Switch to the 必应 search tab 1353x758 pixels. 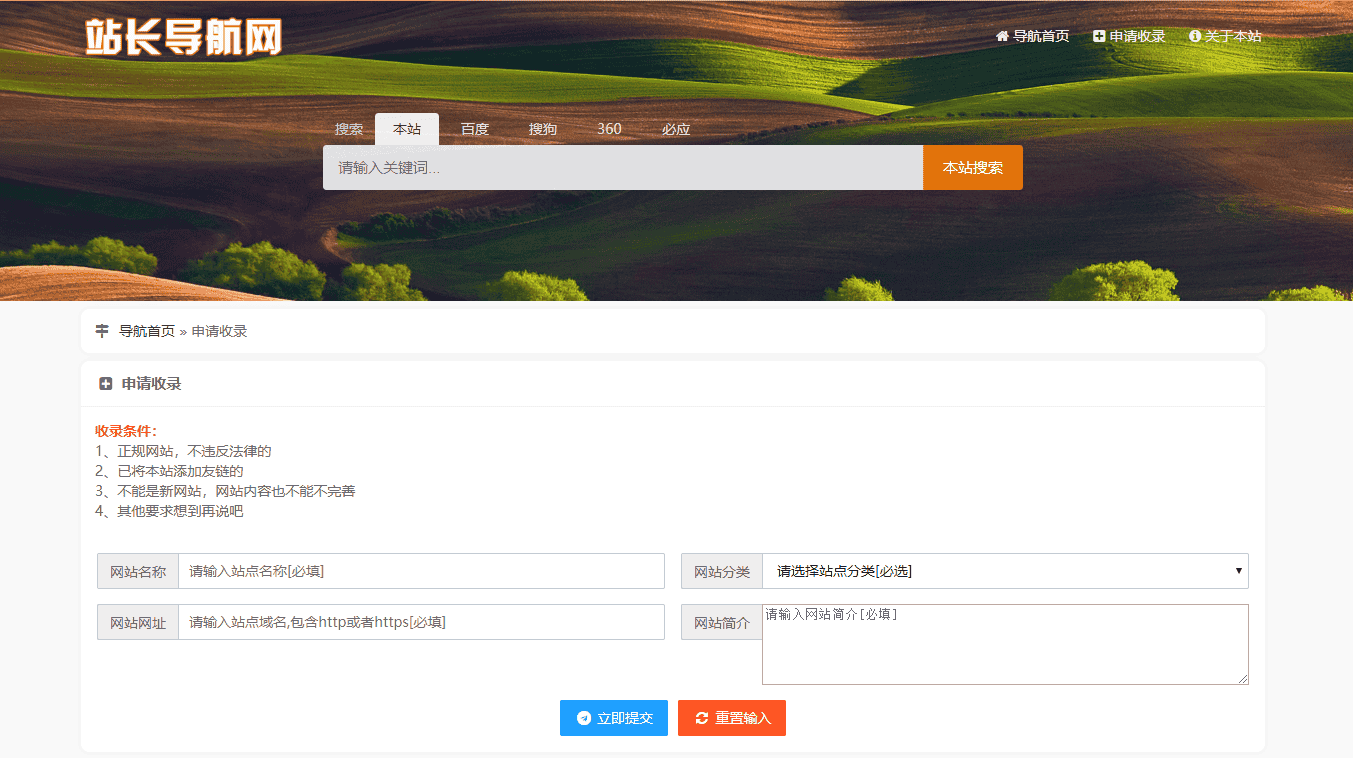(x=676, y=129)
